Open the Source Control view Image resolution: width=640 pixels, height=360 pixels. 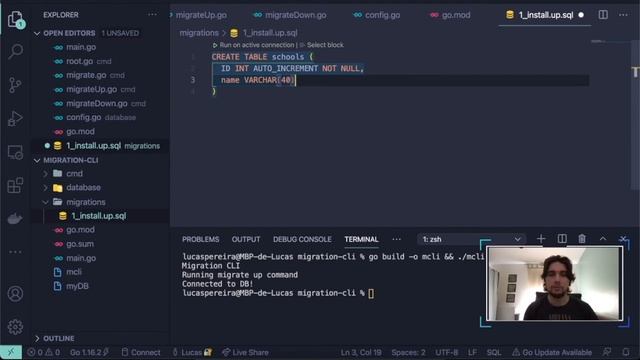[16, 85]
